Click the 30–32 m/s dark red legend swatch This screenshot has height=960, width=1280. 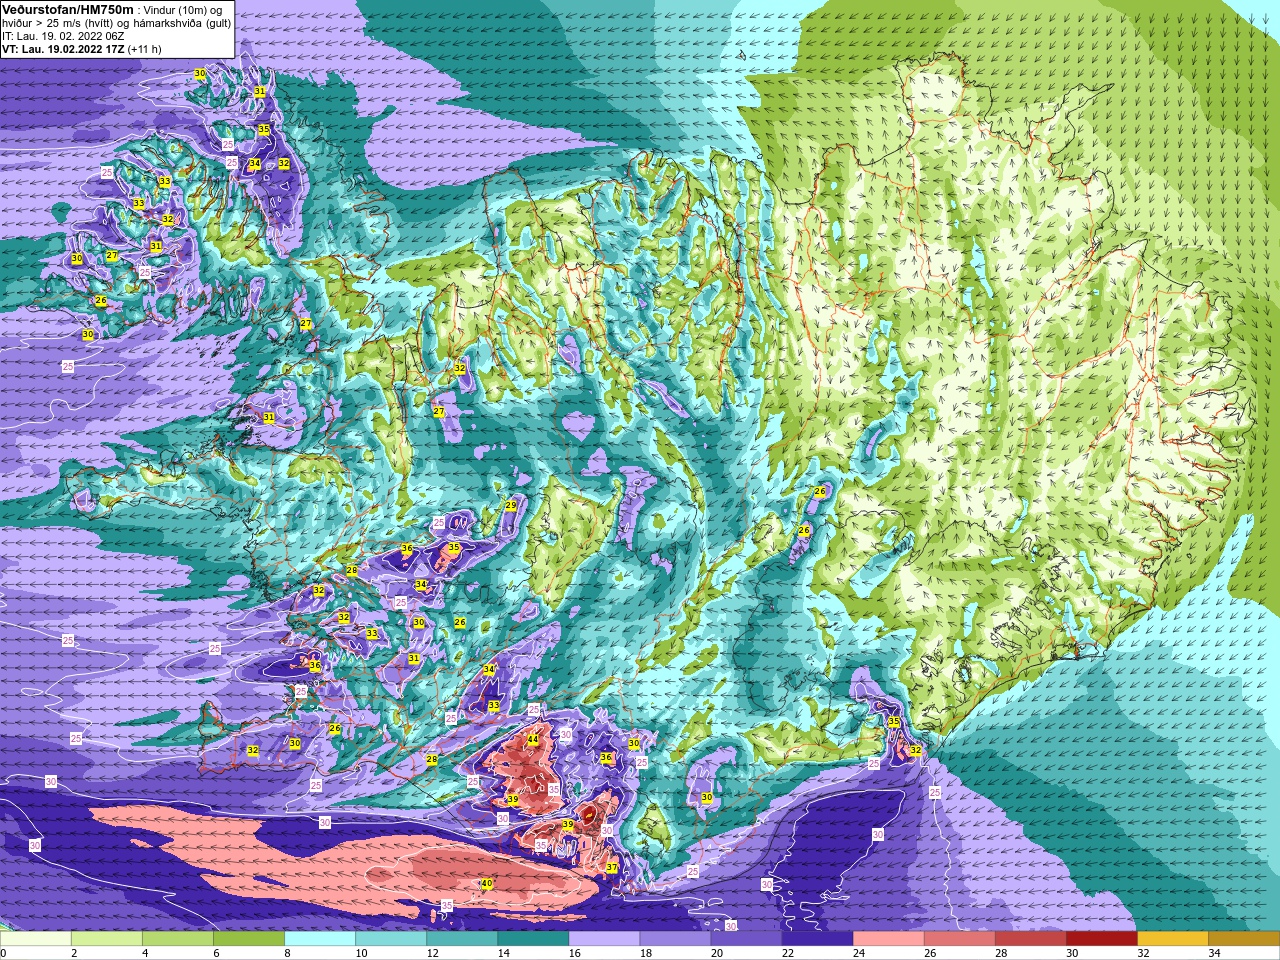click(x=1101, y=939)
